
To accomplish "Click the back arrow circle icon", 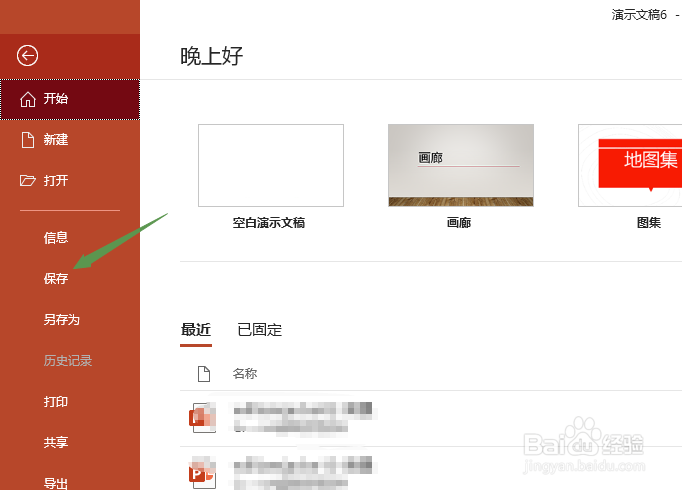I will tap(27, 56).
